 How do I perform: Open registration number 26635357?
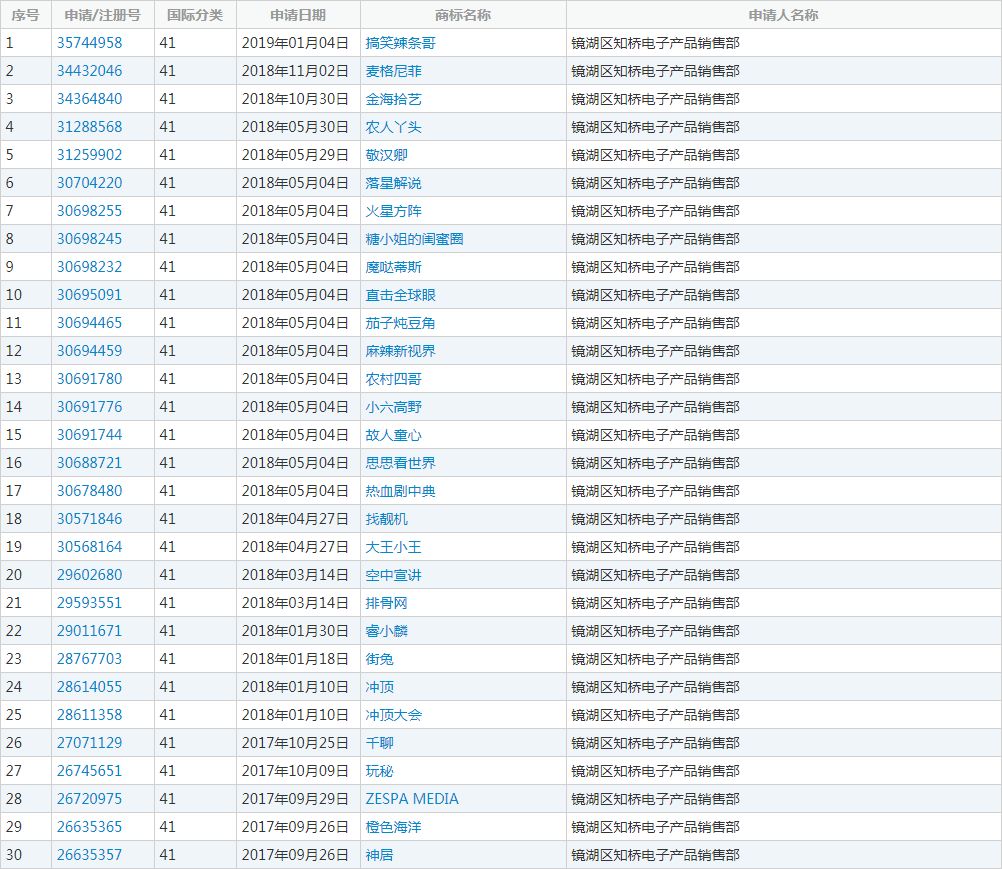pos(89,855)
